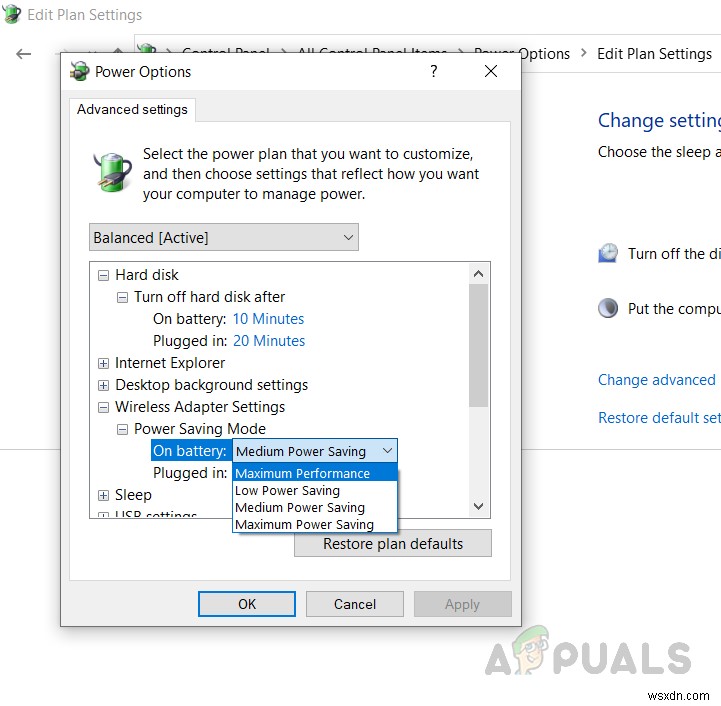The height and width of the screenshot is (706, 721).
Task: Collapse the Hard disk tree node
Action: click(x=103, y=276)
